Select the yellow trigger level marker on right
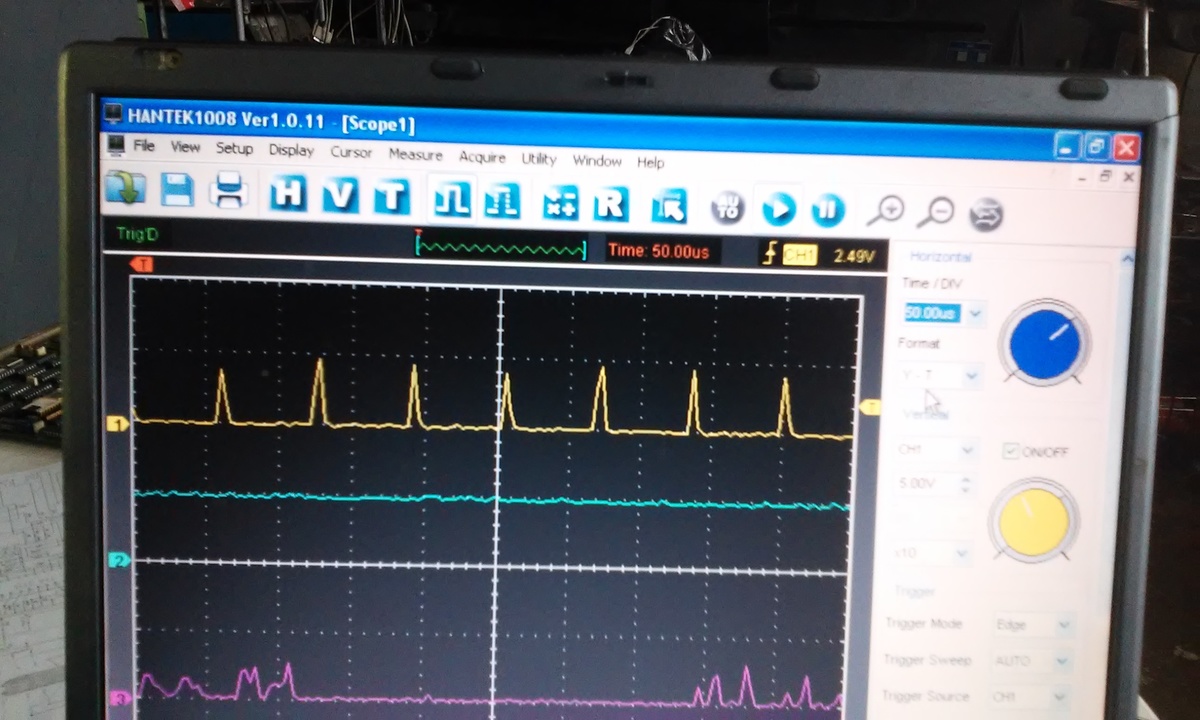 tap(870, 406)
